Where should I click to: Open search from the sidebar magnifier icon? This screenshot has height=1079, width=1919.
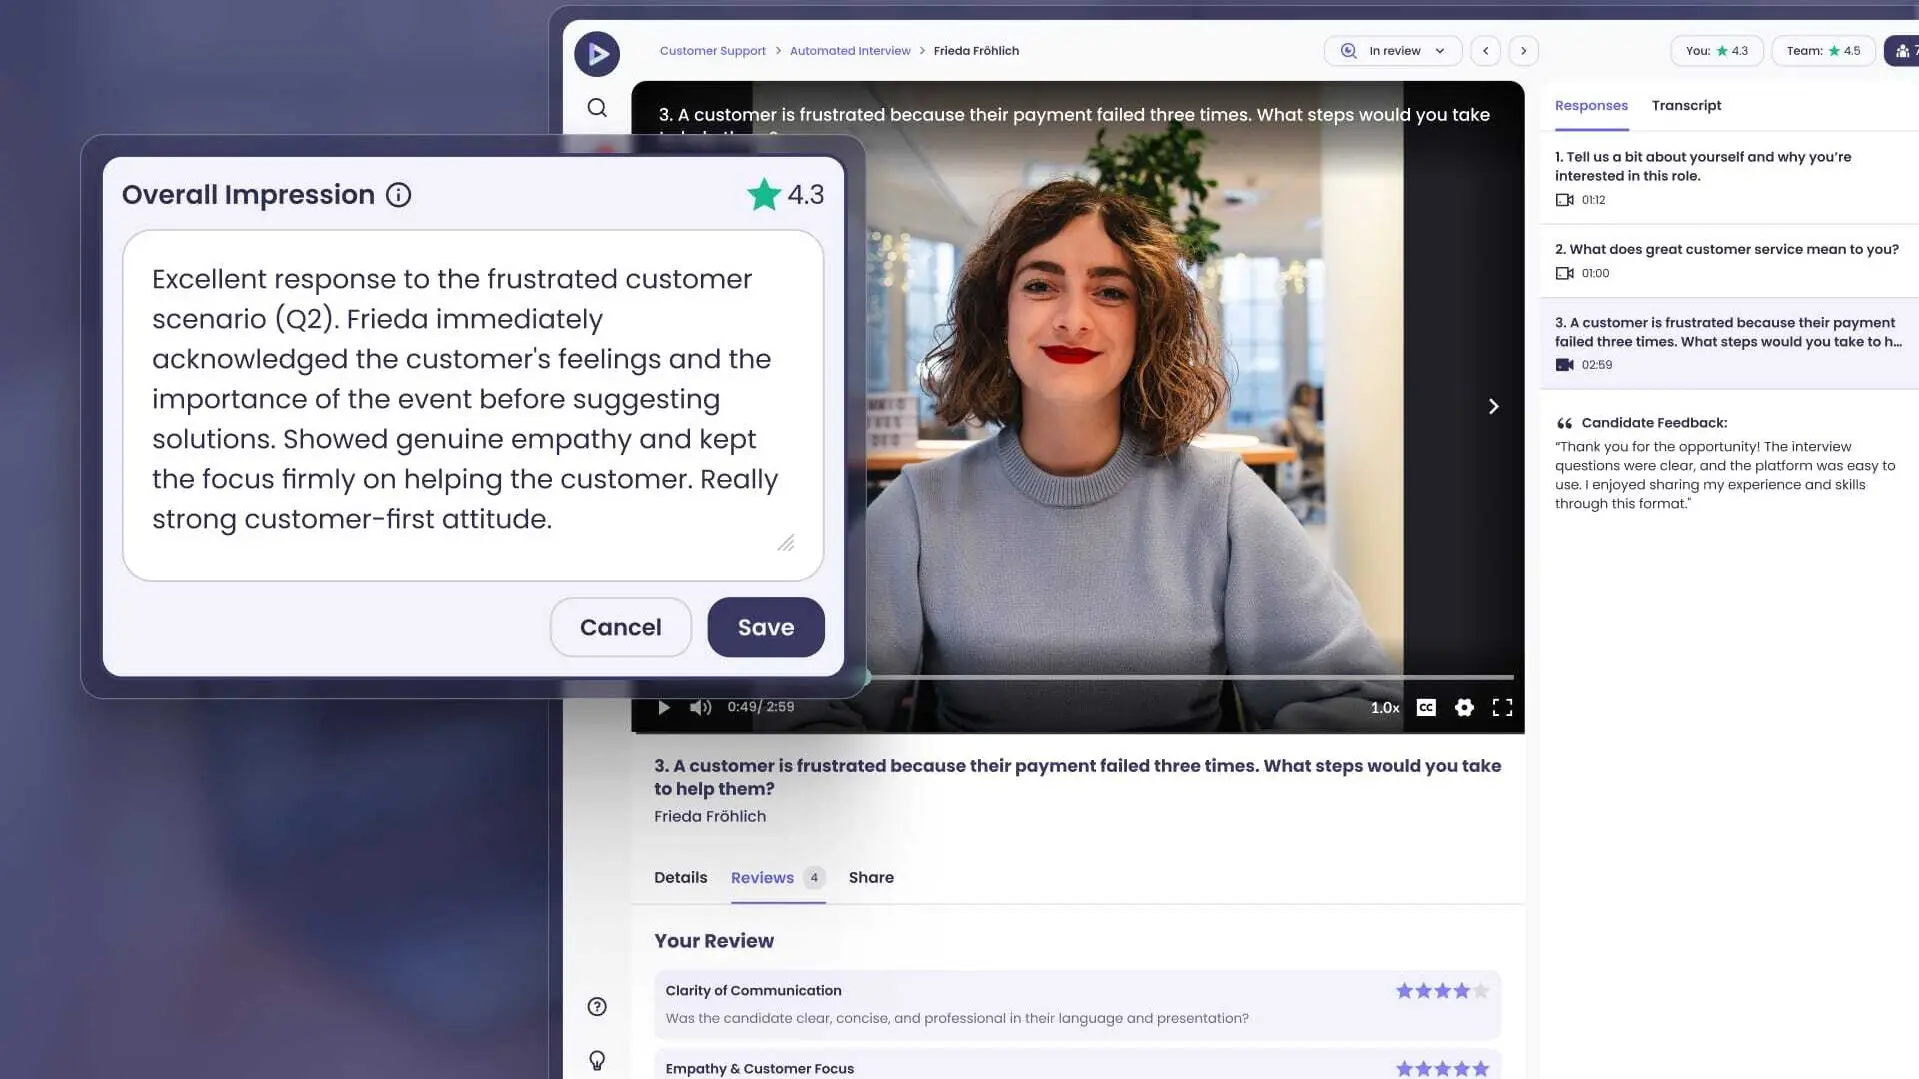coord(597,108)
